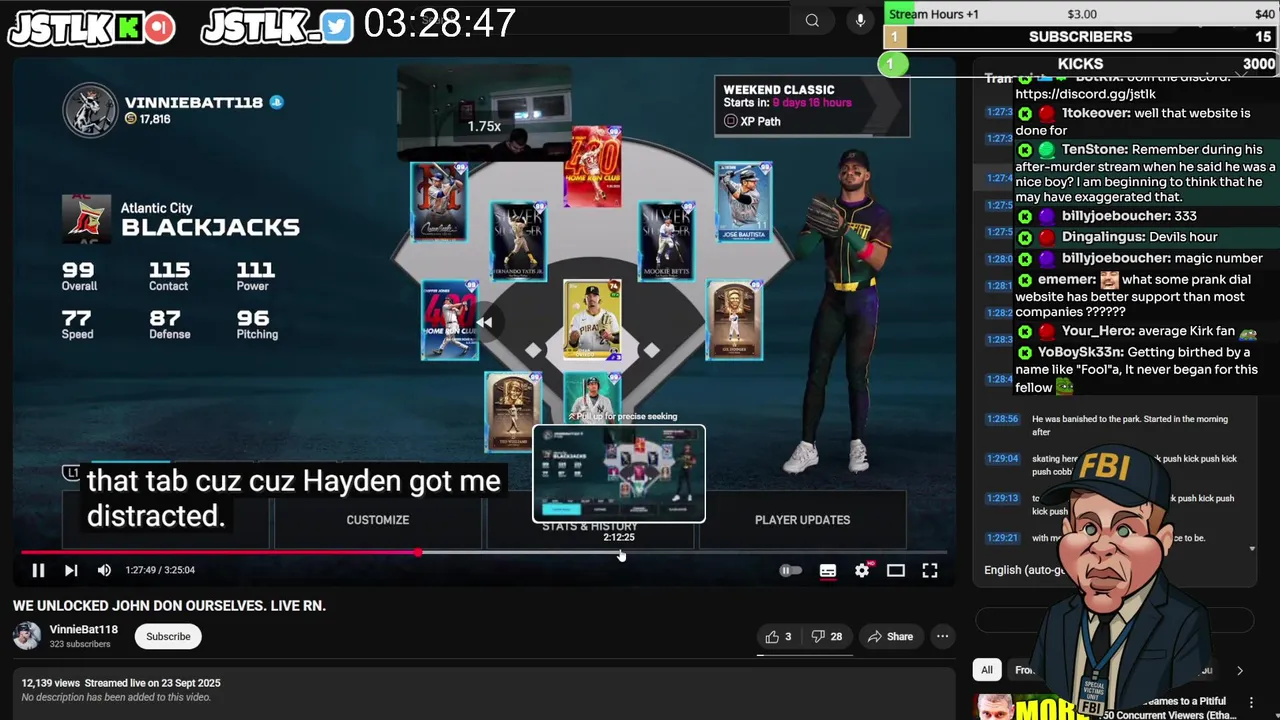Mute the video volume speaker icon
The image size is (1280, 720).
[104, 570]
